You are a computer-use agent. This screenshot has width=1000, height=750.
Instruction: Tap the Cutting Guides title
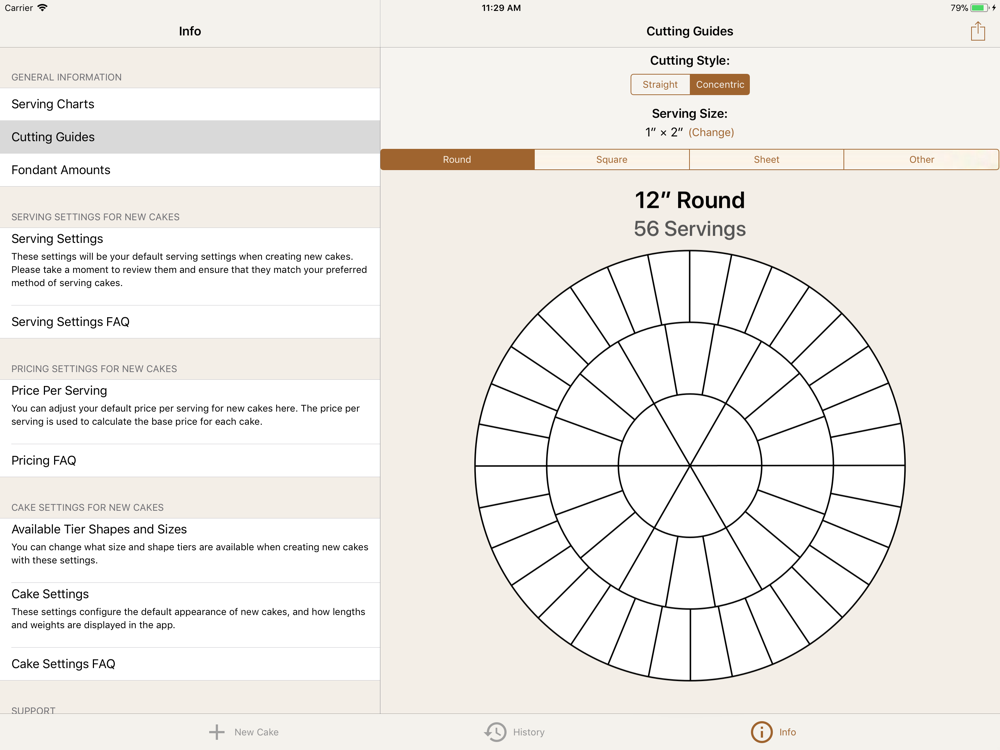click(689, 31)
